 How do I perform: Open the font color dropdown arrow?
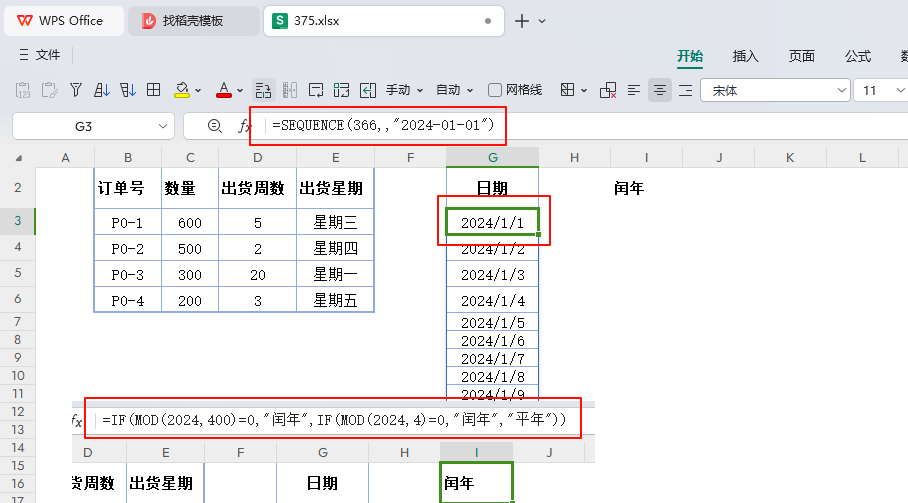tap(240, 90)
